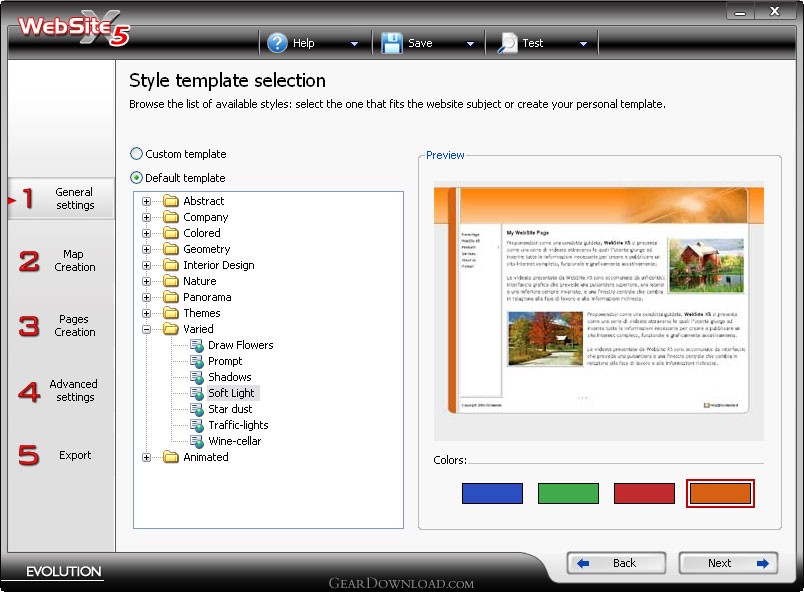The image size is (804, 592).
Task: Click the template preview thumbnail
Action: coord(599,311)
